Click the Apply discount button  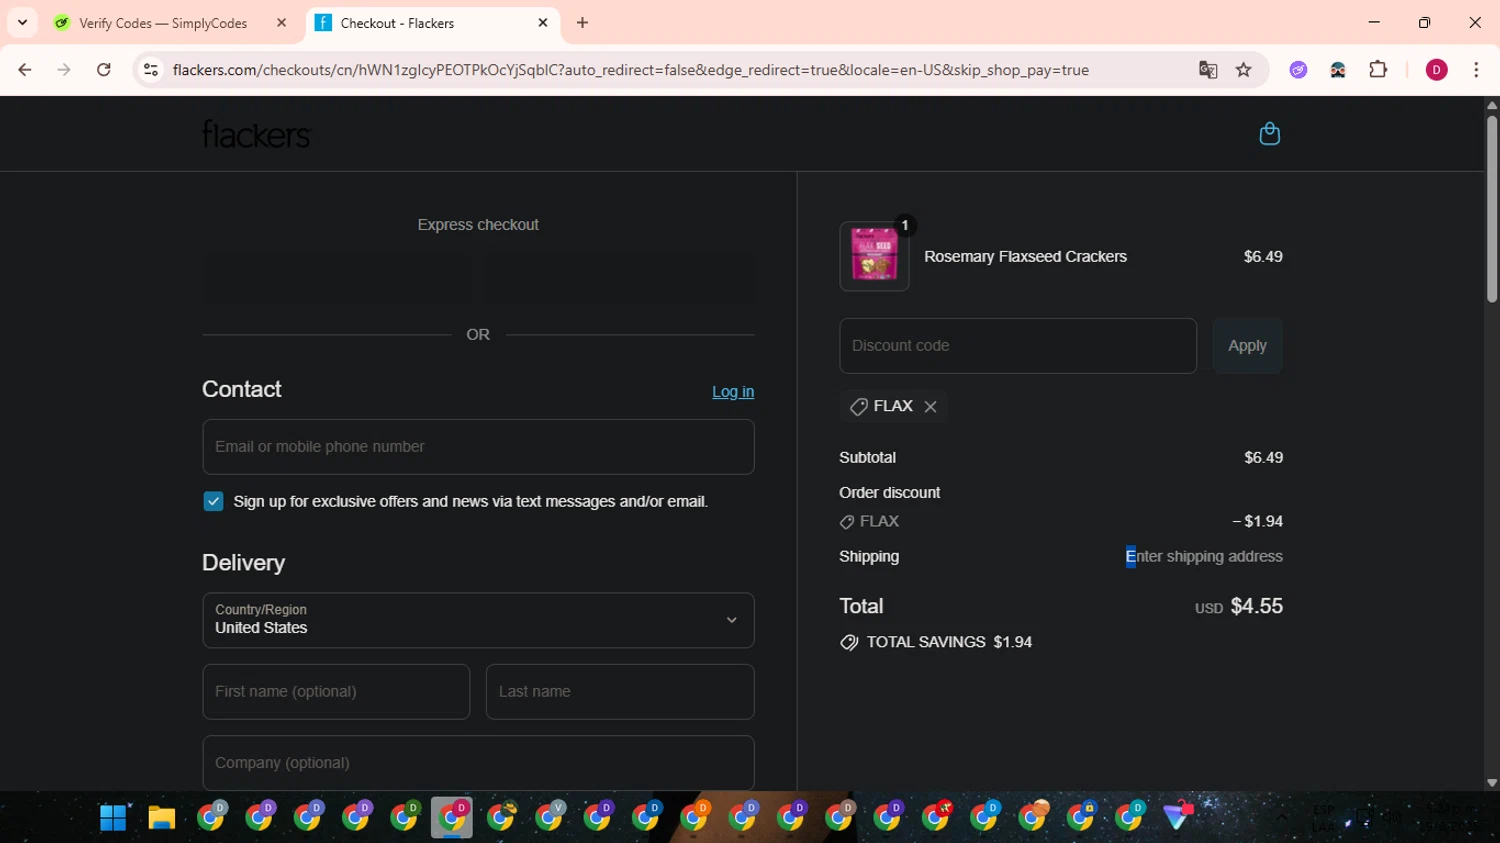click(1247, 346)
